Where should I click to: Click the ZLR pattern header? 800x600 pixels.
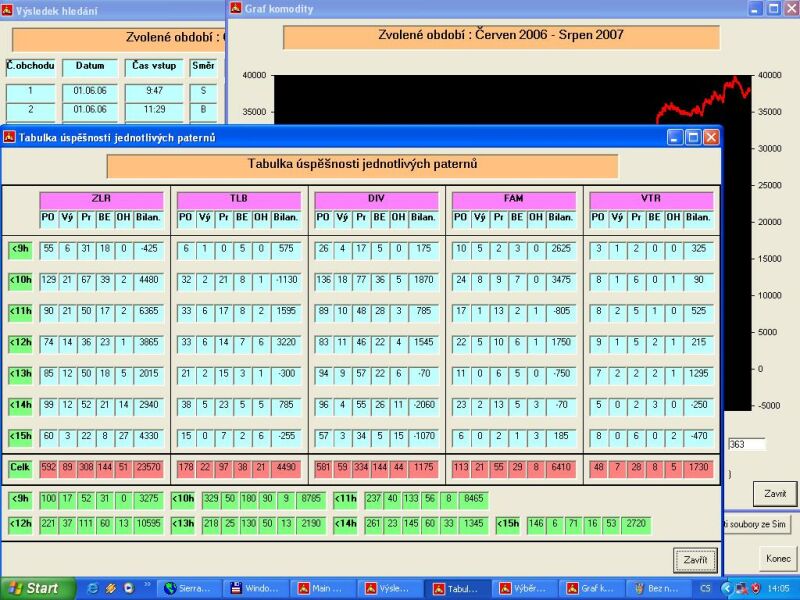pos(101,199)
